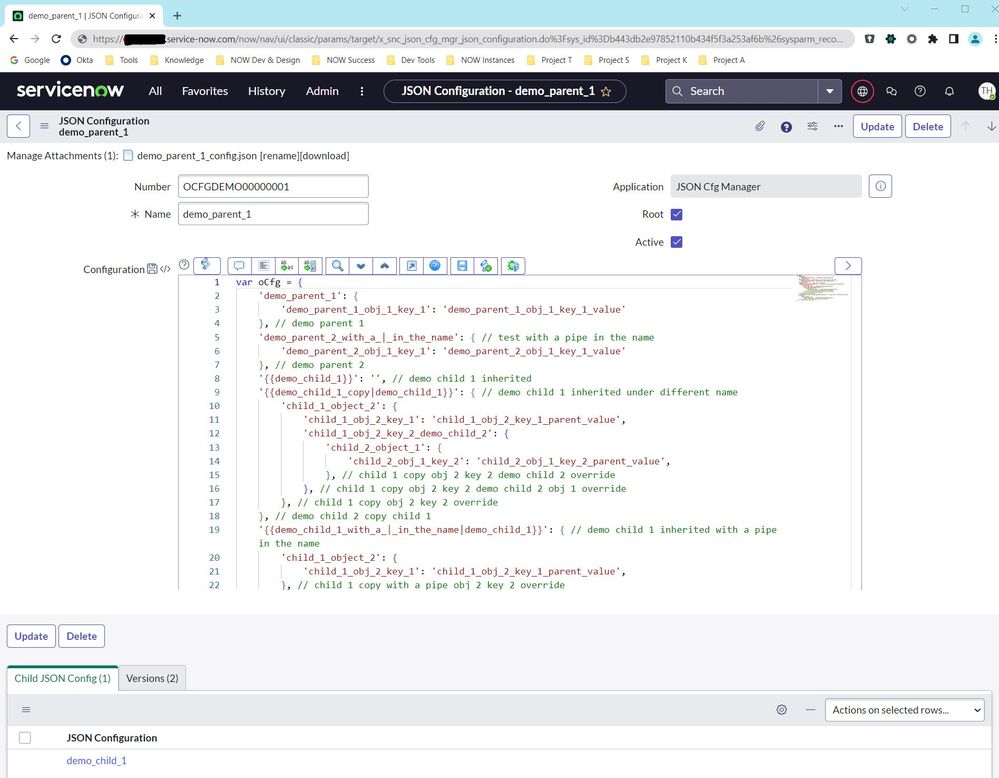
Task: Save the script with the disk icon
Action: coord(461,265)
